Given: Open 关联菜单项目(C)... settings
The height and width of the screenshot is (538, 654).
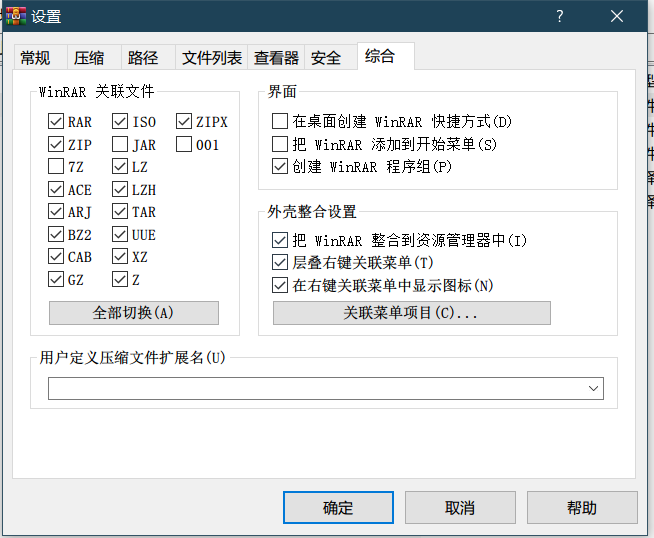Looking at the screenshot, I should [412, 313].
